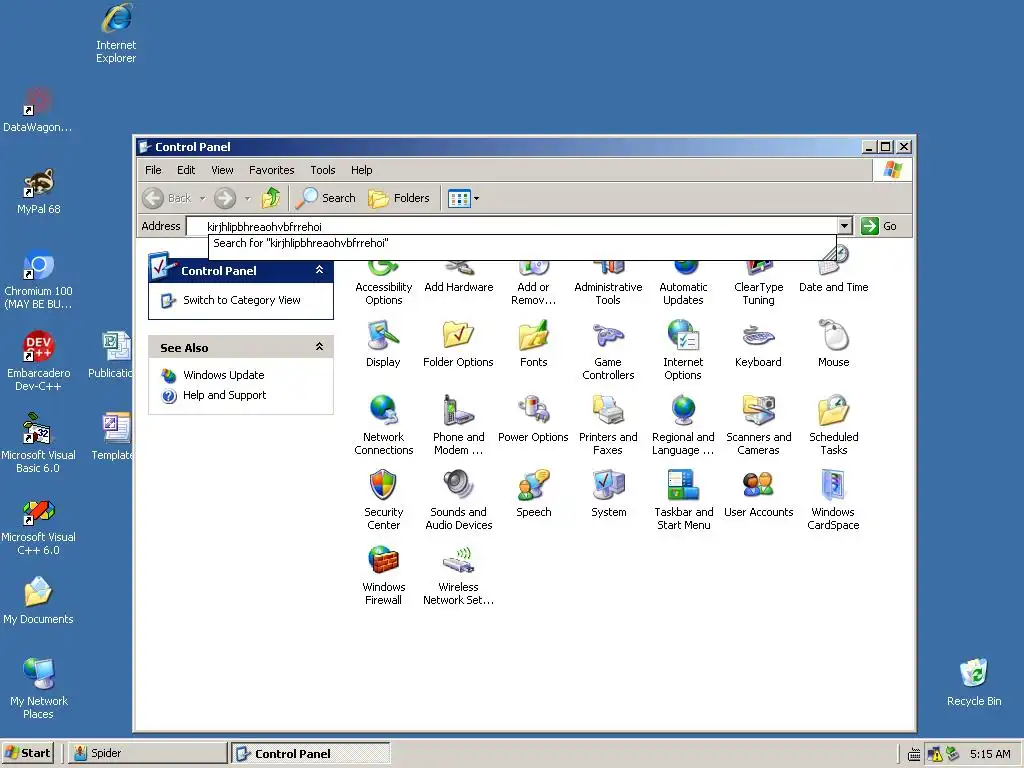Open Scanners and Cameras icon

tap(758, 425)
